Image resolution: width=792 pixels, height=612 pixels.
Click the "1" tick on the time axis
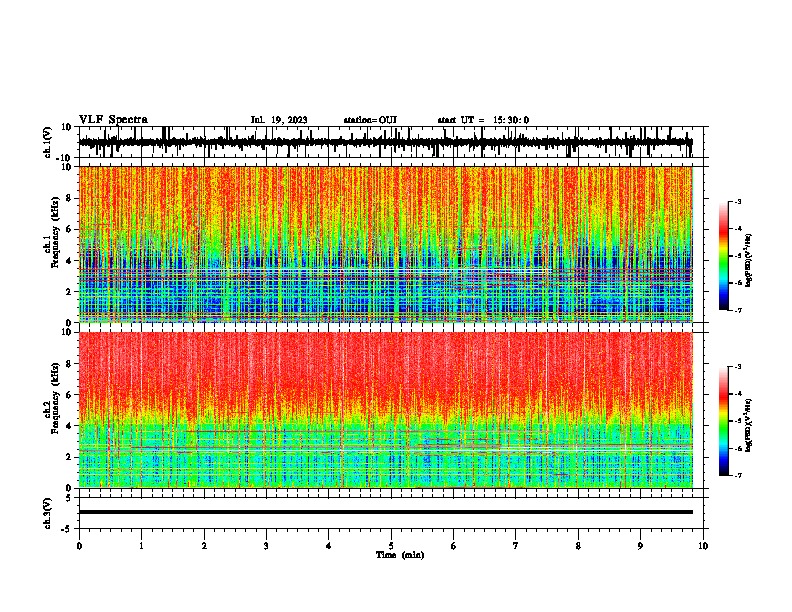[x=141, y=546]
